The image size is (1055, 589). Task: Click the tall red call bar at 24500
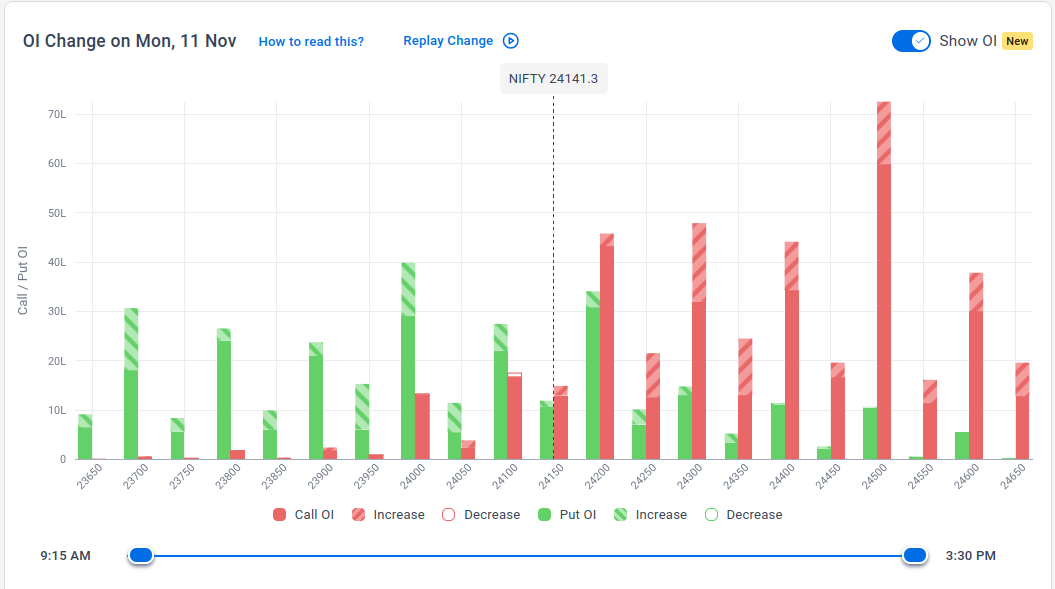(x=883, y=281)
